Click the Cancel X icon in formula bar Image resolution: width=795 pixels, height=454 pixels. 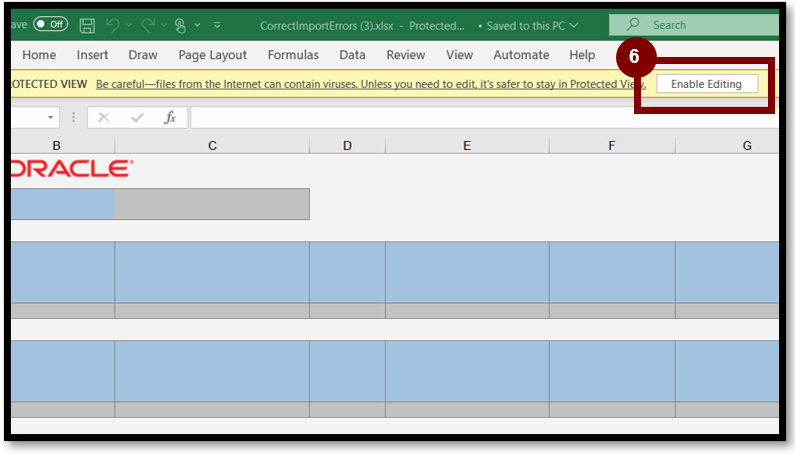pyautogui.click(x=106, y=118)
